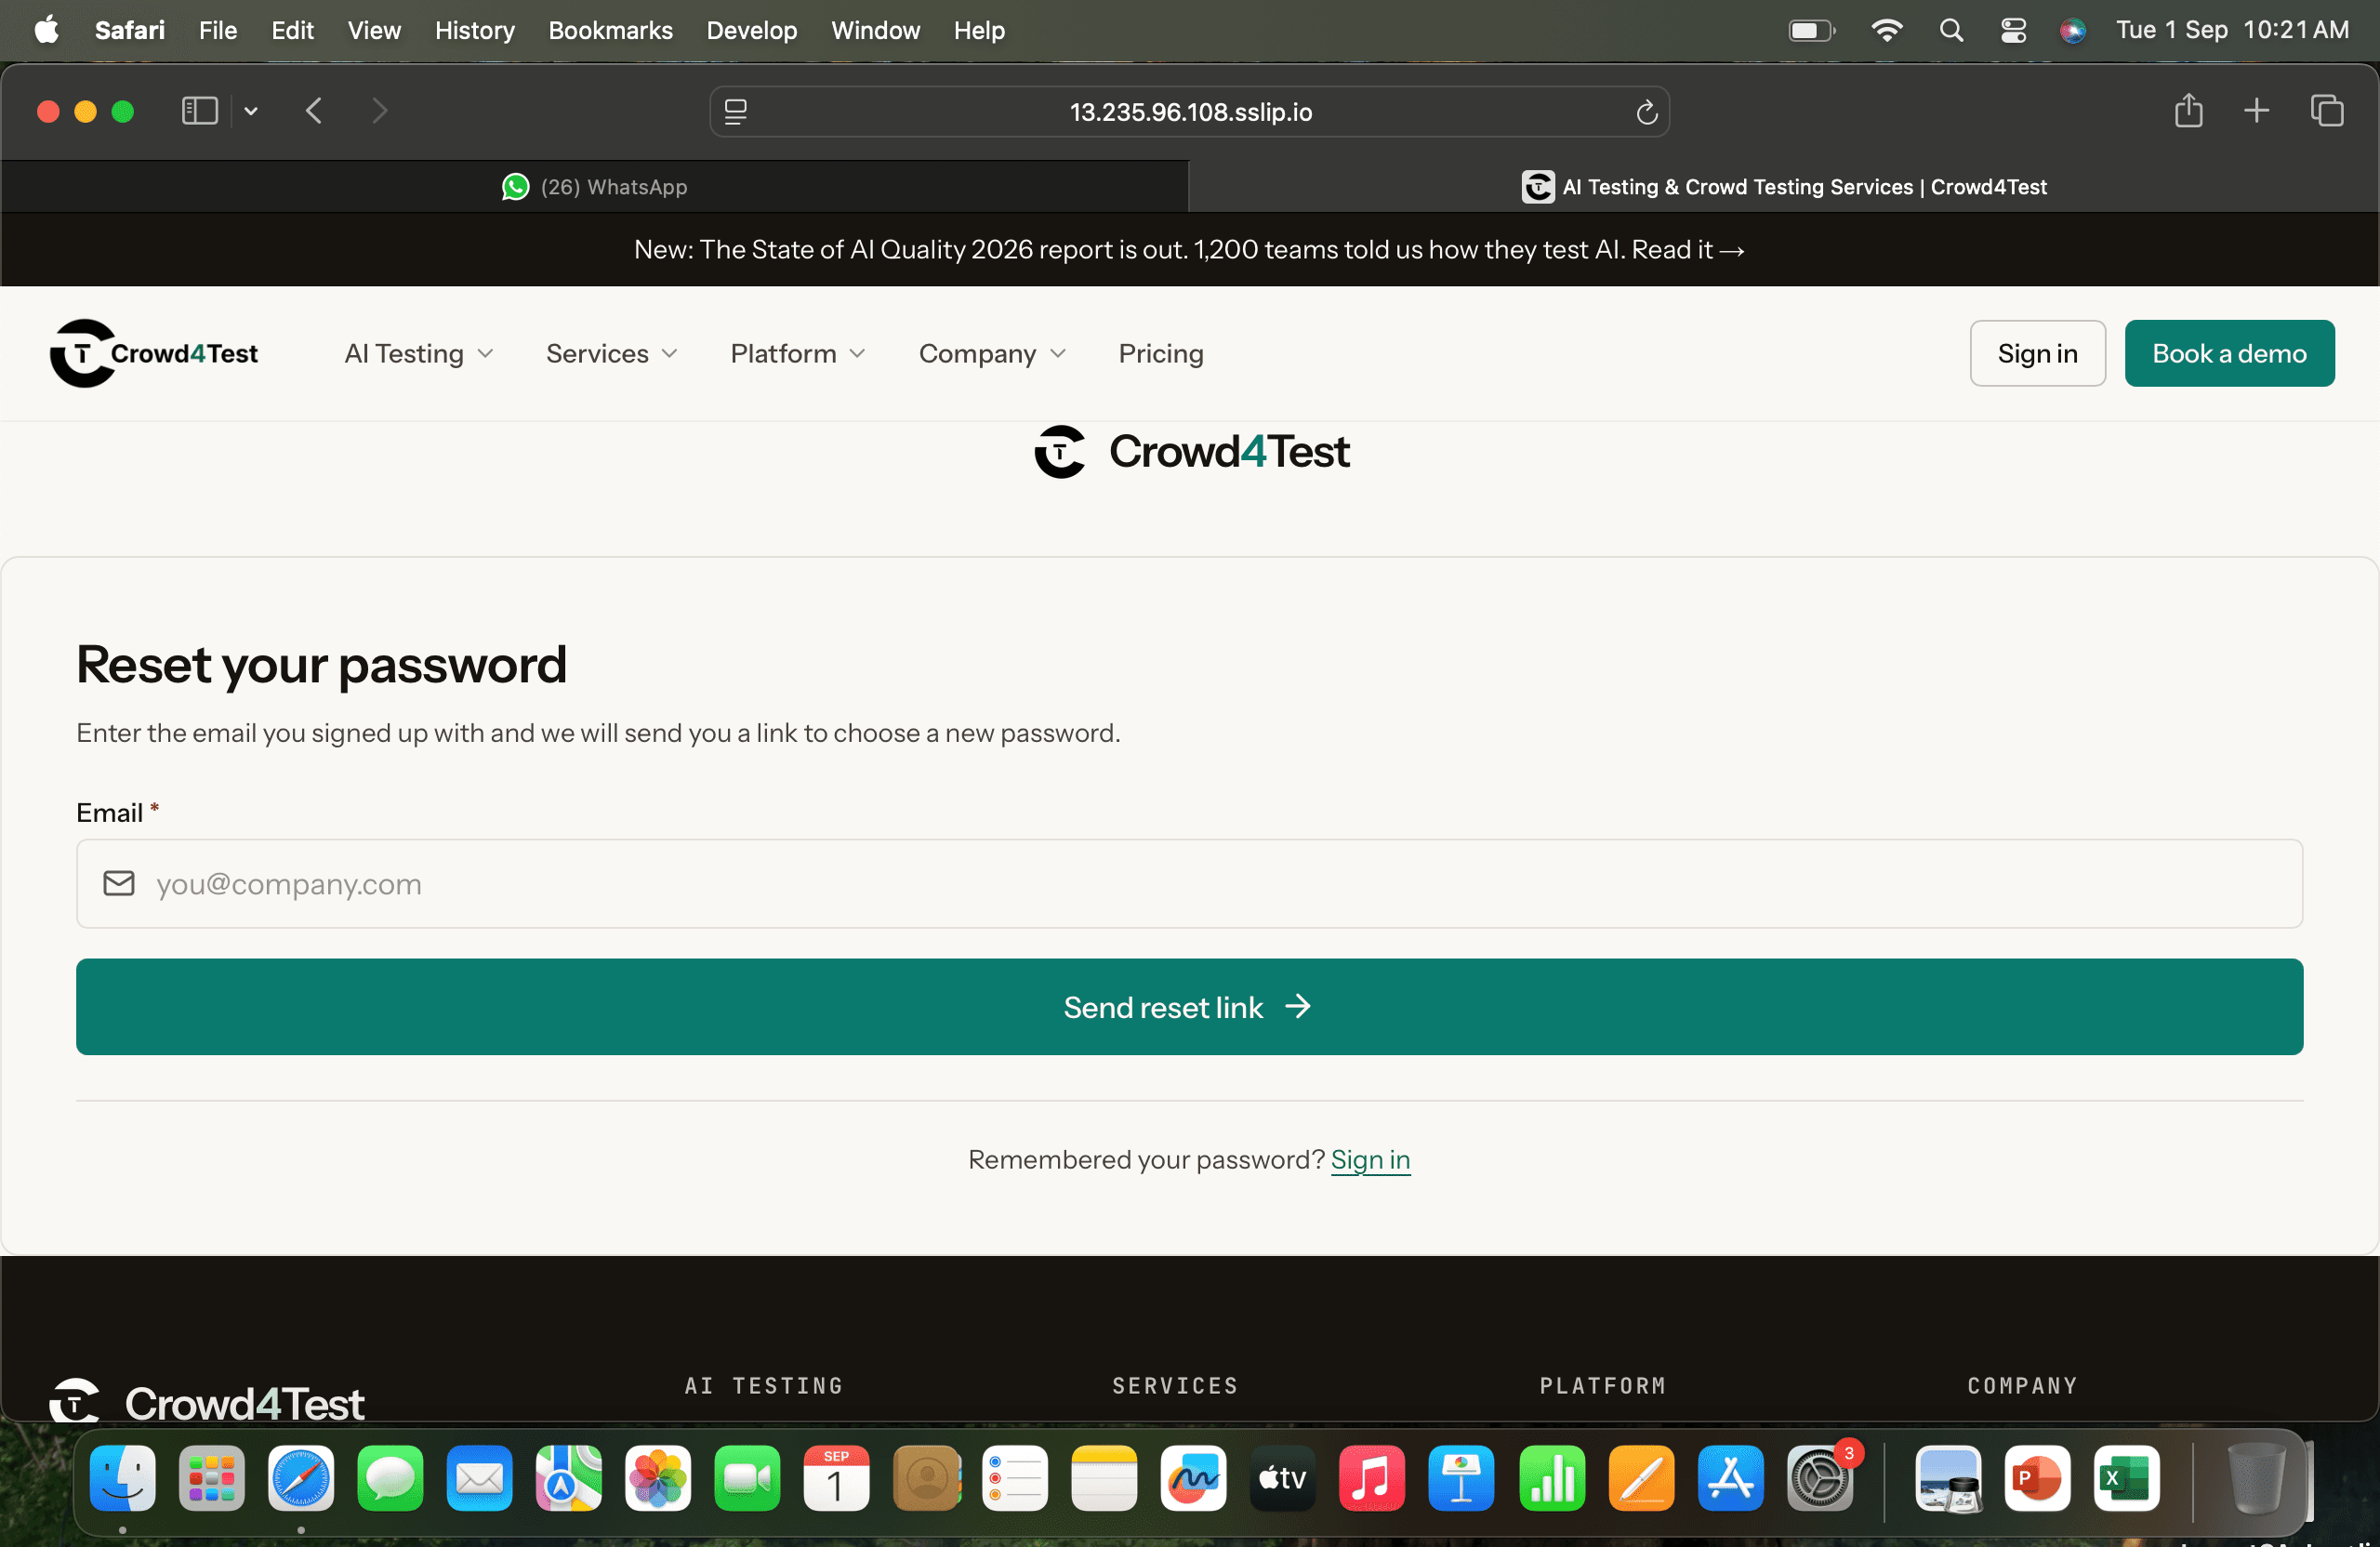Select the Crowd4Test Safari tab

coord(1783,187)
